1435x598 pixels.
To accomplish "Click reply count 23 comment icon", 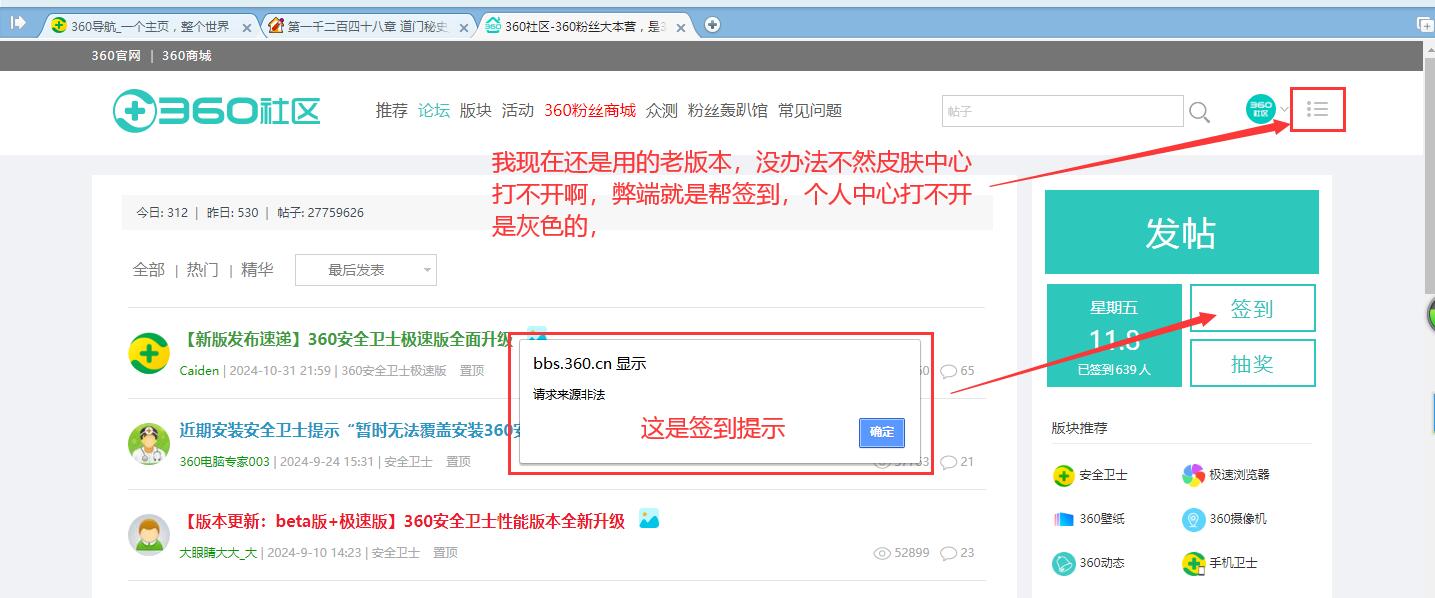I will point(948,553).
